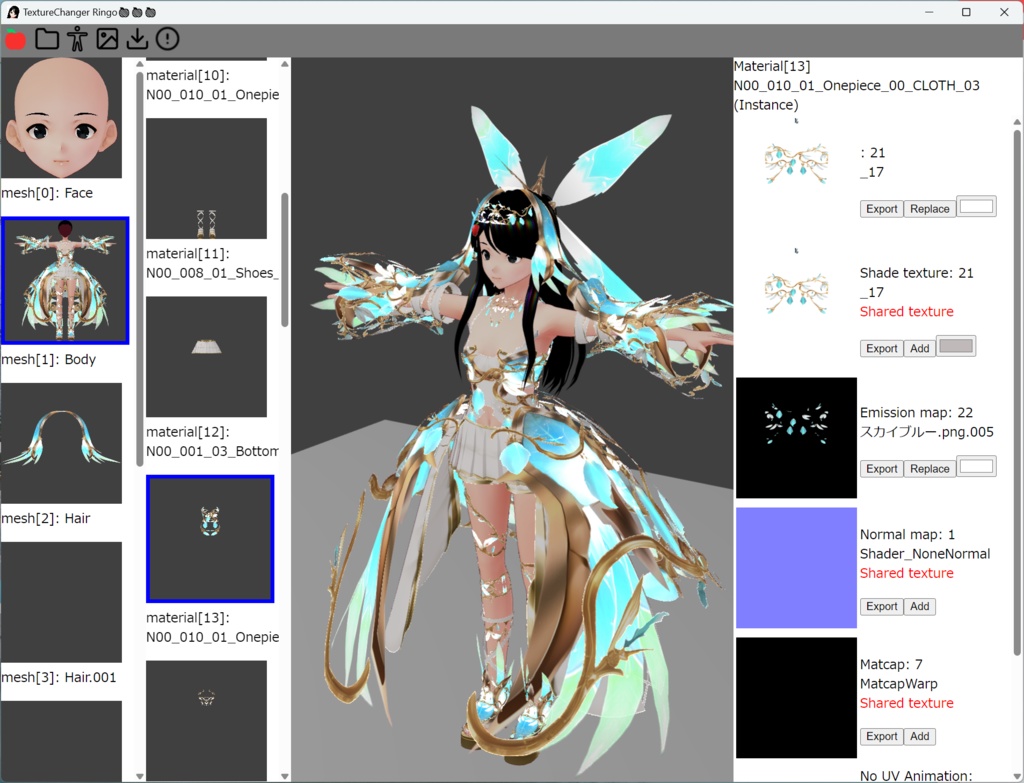Click the download/export toolbar icon

point(137,38)
